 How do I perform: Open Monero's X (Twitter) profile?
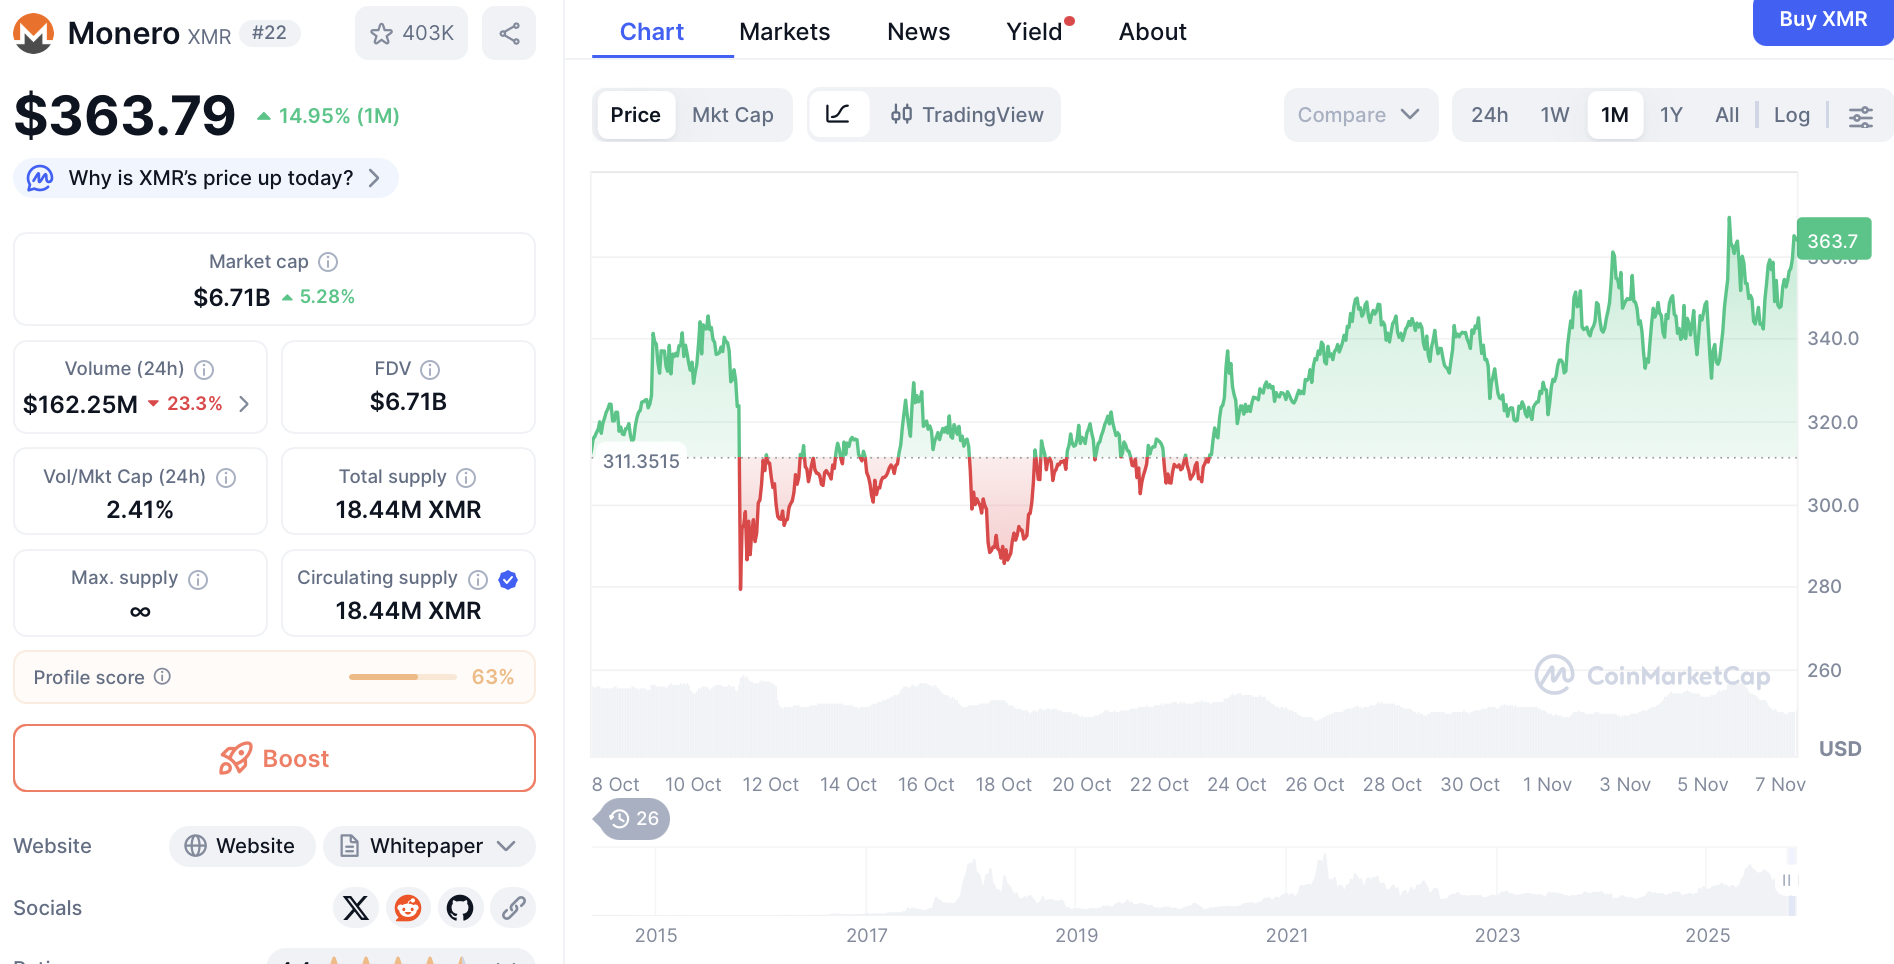[356, 908]
